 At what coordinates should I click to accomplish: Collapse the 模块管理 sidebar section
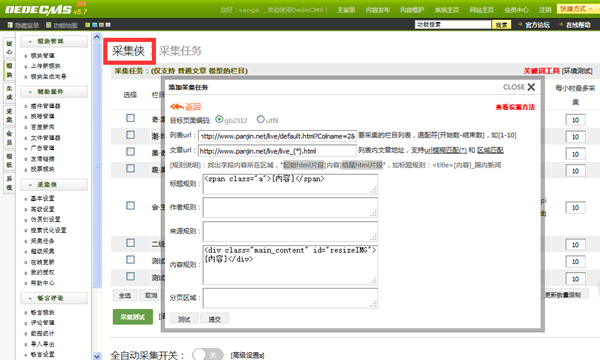point(30,41)
